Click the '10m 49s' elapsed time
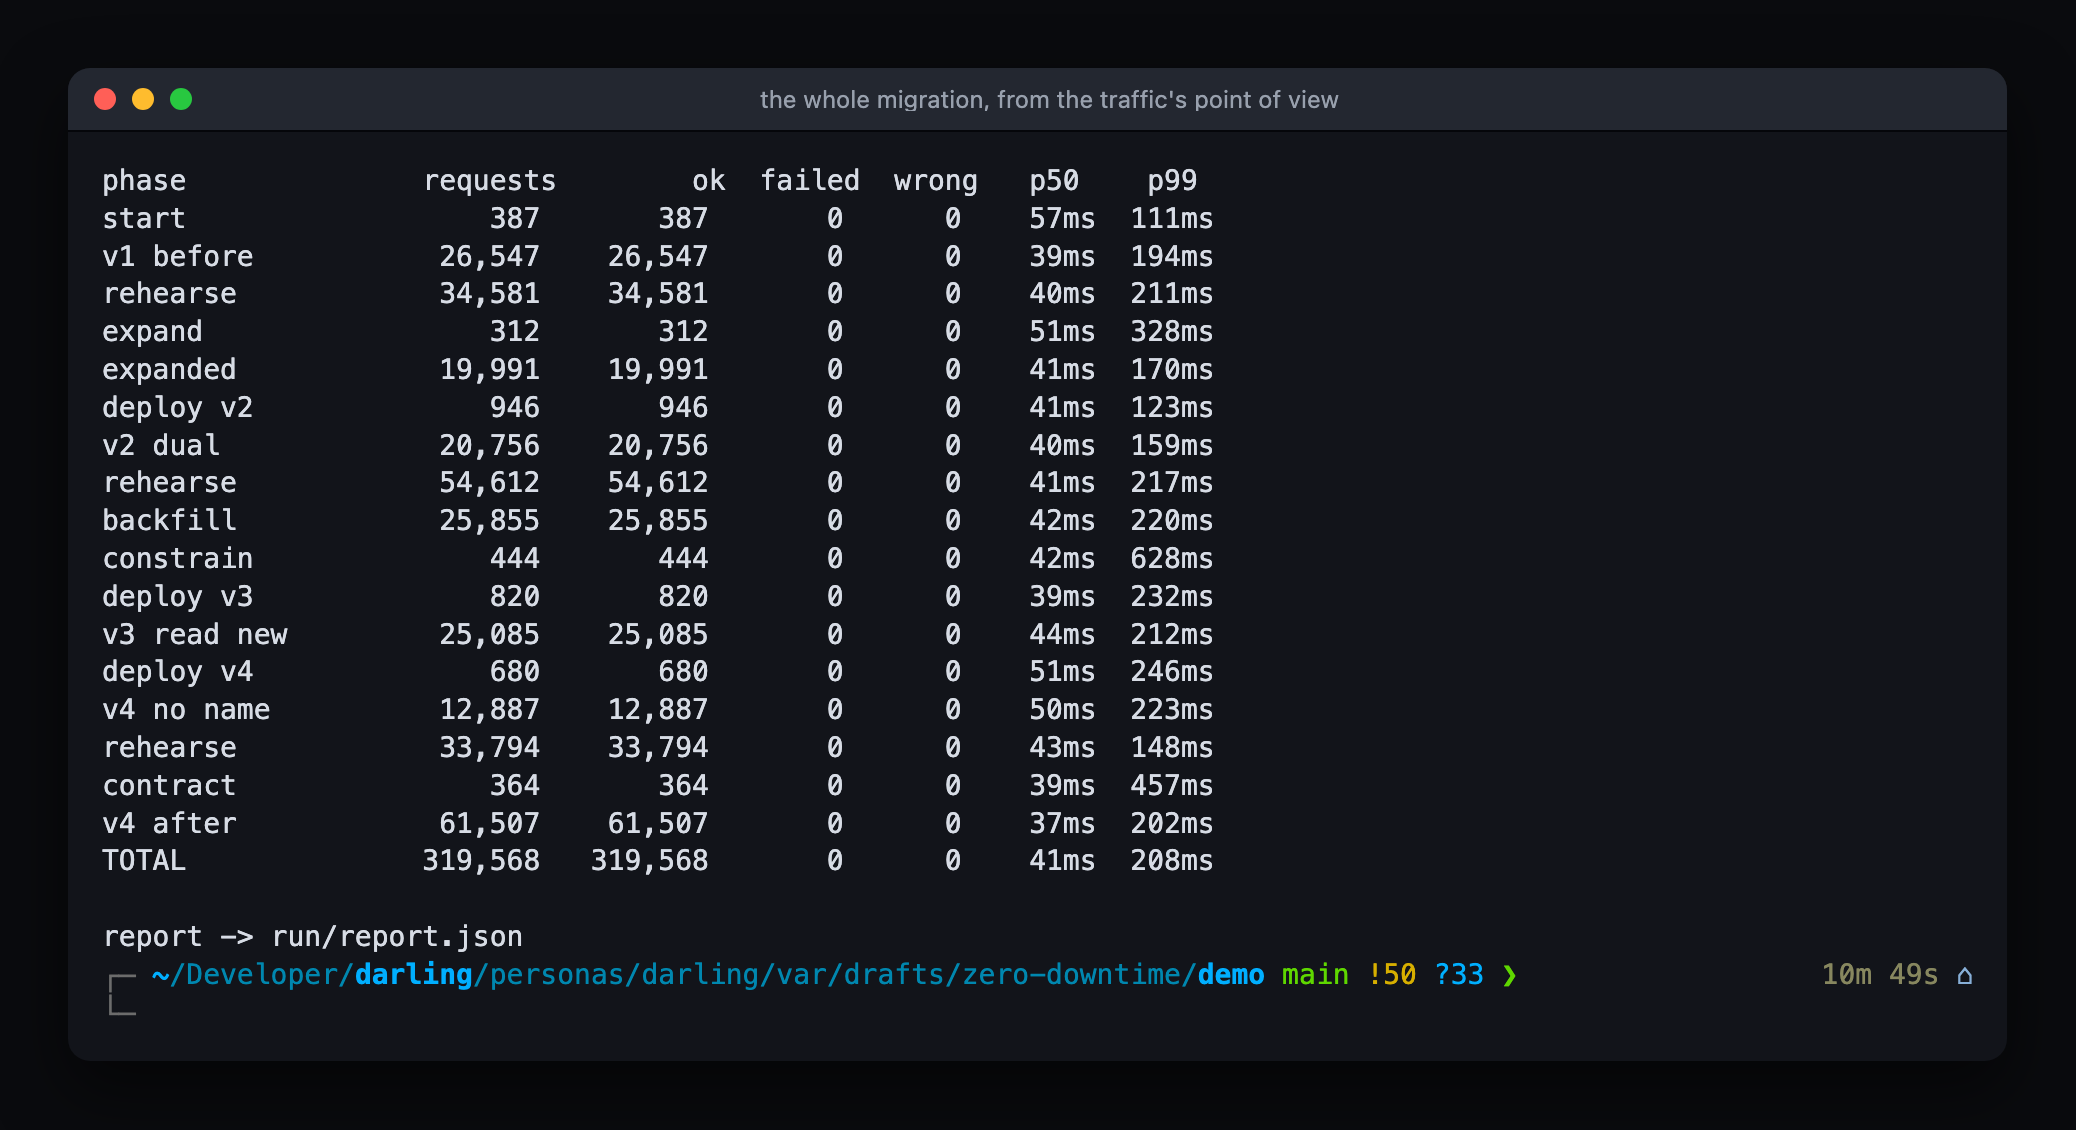 coord(1880,975)
